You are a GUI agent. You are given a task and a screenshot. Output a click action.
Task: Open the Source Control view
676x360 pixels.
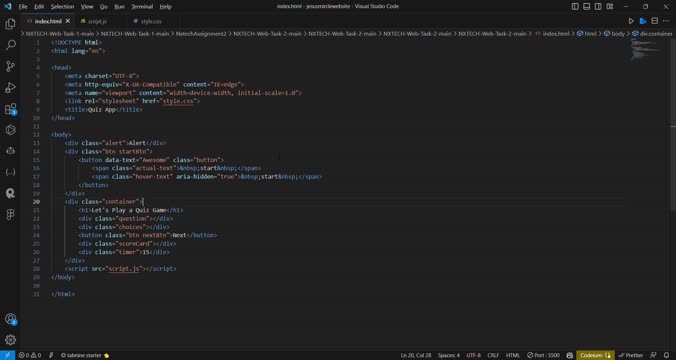coord(10,66)
